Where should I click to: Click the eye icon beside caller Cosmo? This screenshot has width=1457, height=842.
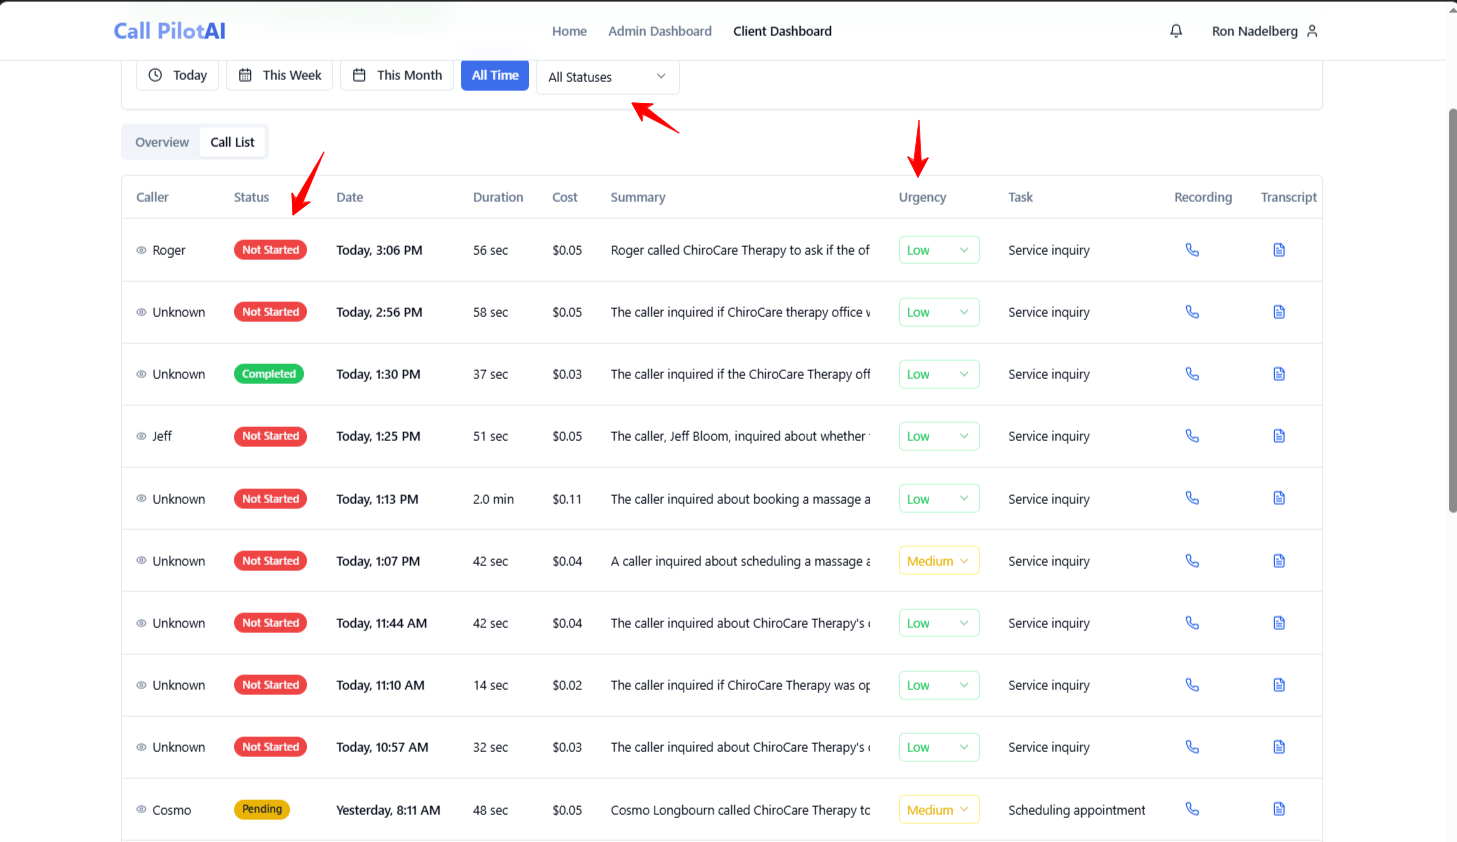[142, 810]
